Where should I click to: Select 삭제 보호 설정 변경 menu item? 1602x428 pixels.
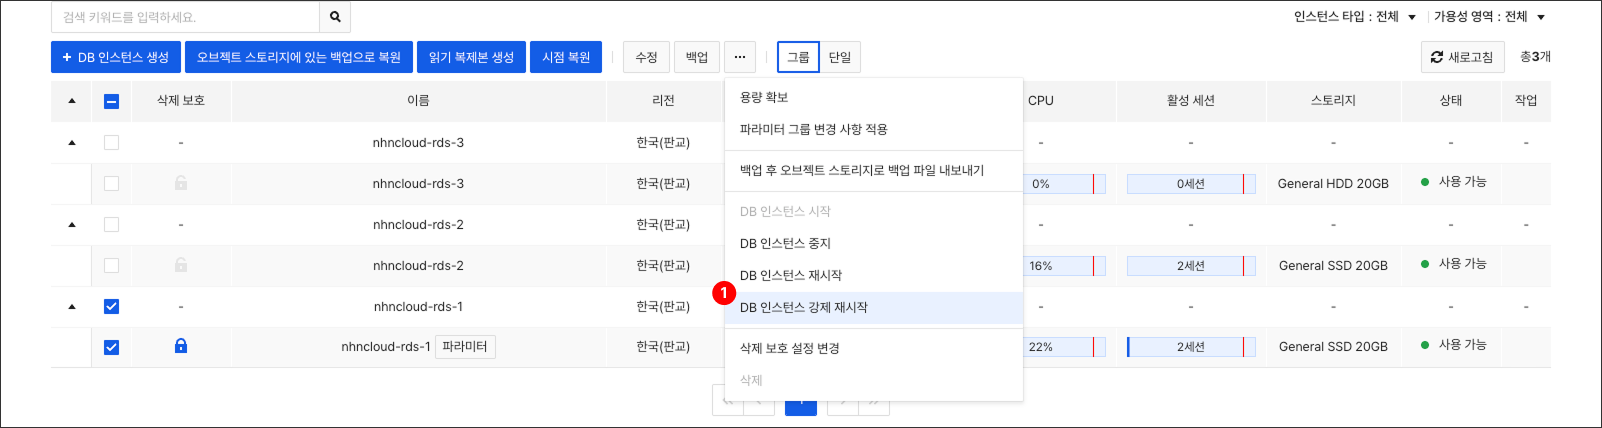point(874,348)
